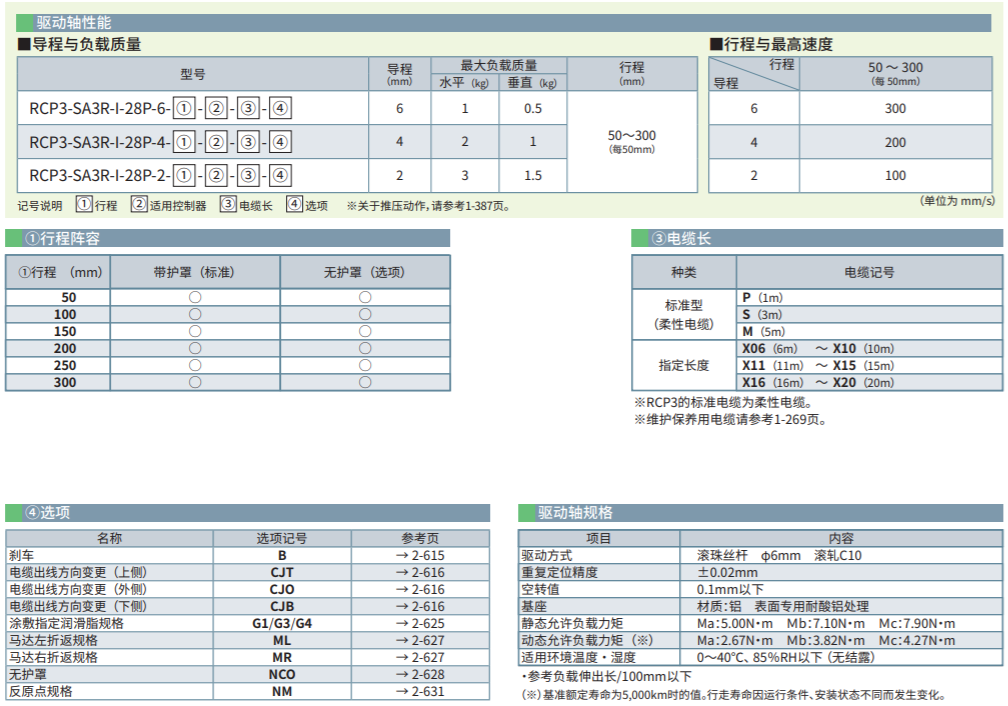Click the ③电缆长 section header bar
Screen dimensions: 1008x706
(x=817, y=239)
